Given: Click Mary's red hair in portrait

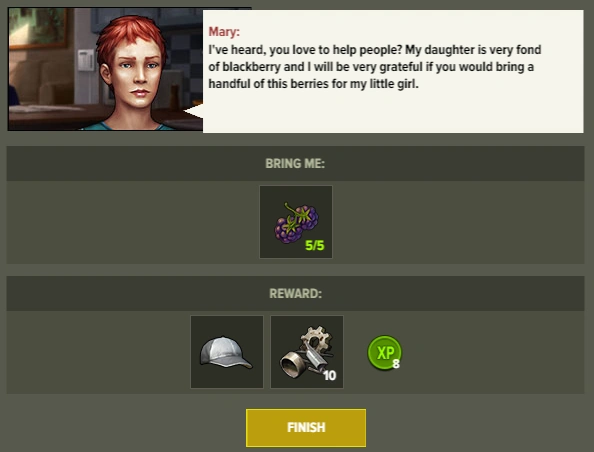Looking at the screenshot, I should pyautogui.click(x=131, y=36).
